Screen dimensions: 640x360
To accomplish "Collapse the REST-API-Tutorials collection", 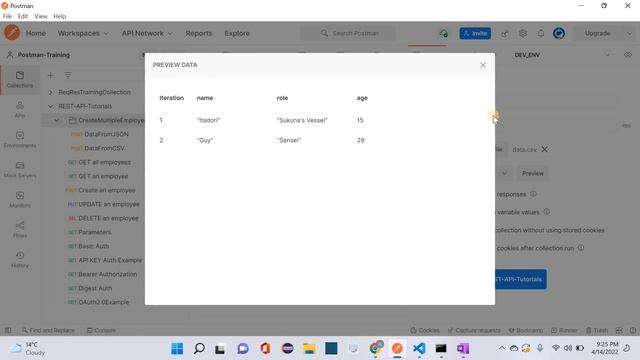I will coord(51,106).
